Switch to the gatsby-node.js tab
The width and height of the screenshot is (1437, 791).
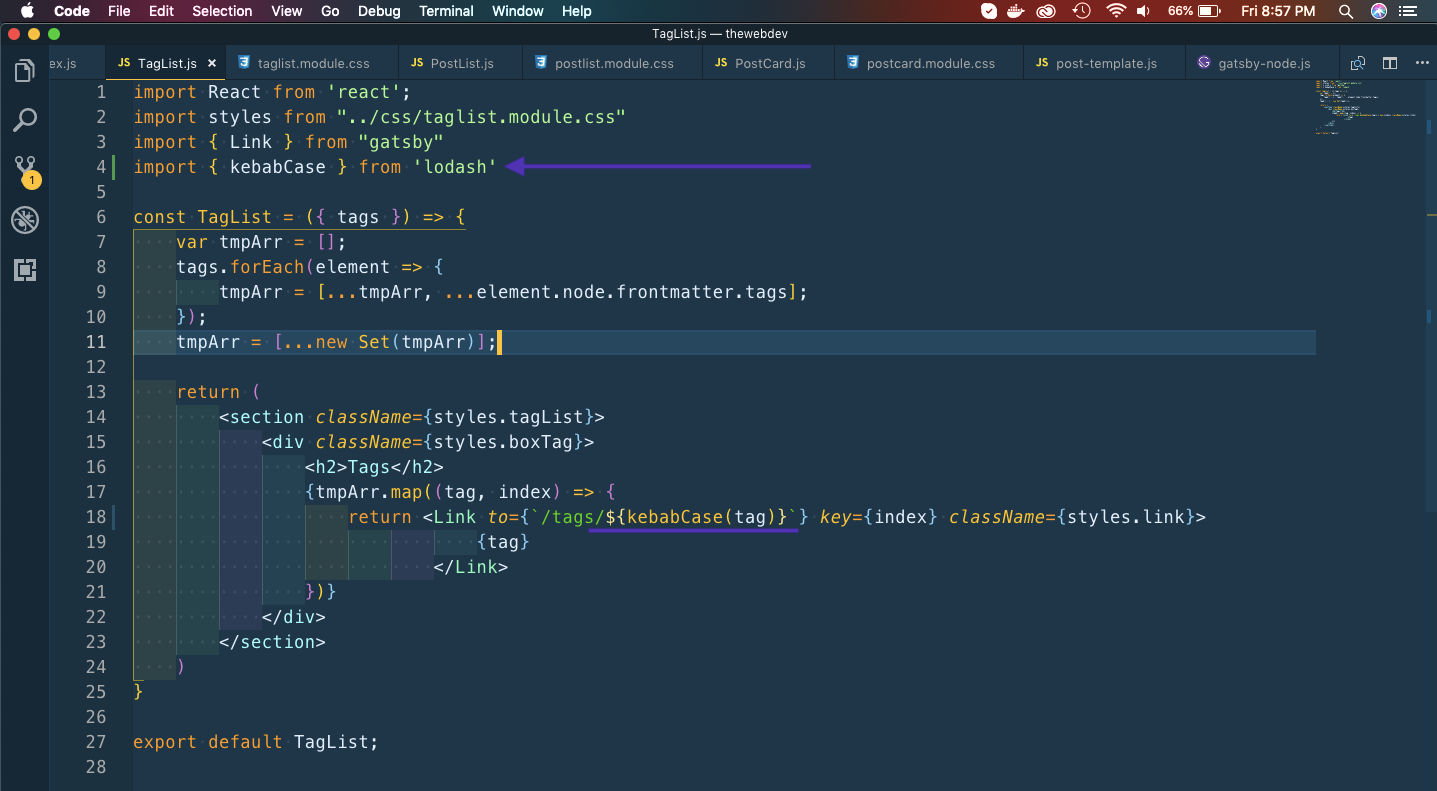[1262, 63]
